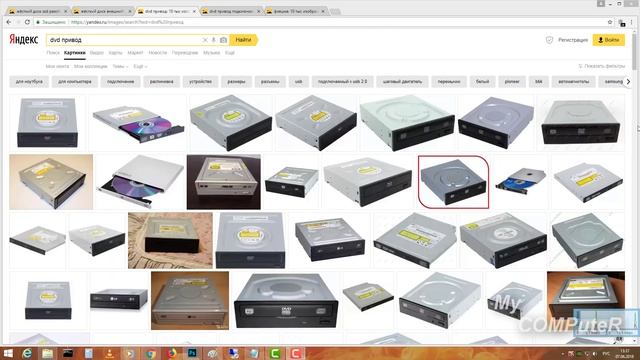
Task: Switch to the 'флешка' browser tab
Action: click(296, 11)
